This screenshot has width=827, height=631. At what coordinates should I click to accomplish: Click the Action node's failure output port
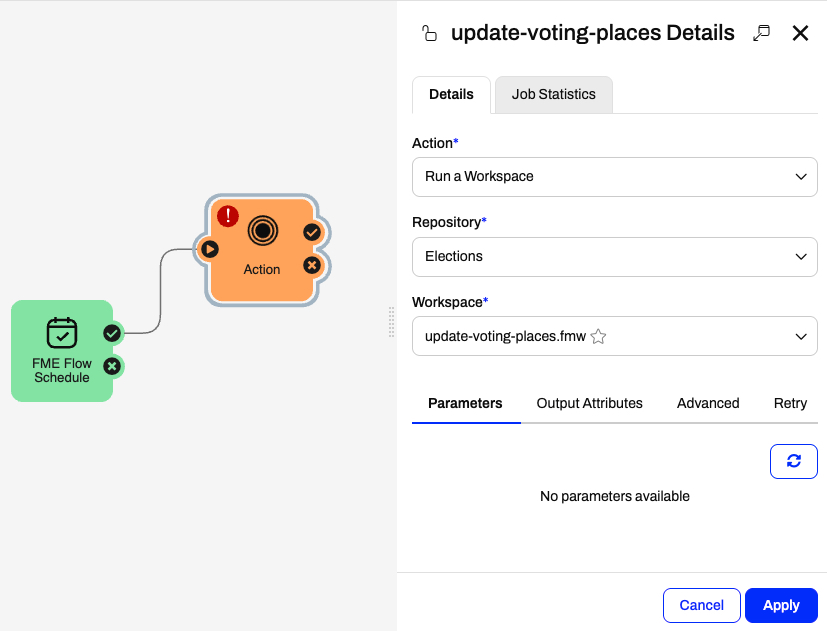click(312, 265)
